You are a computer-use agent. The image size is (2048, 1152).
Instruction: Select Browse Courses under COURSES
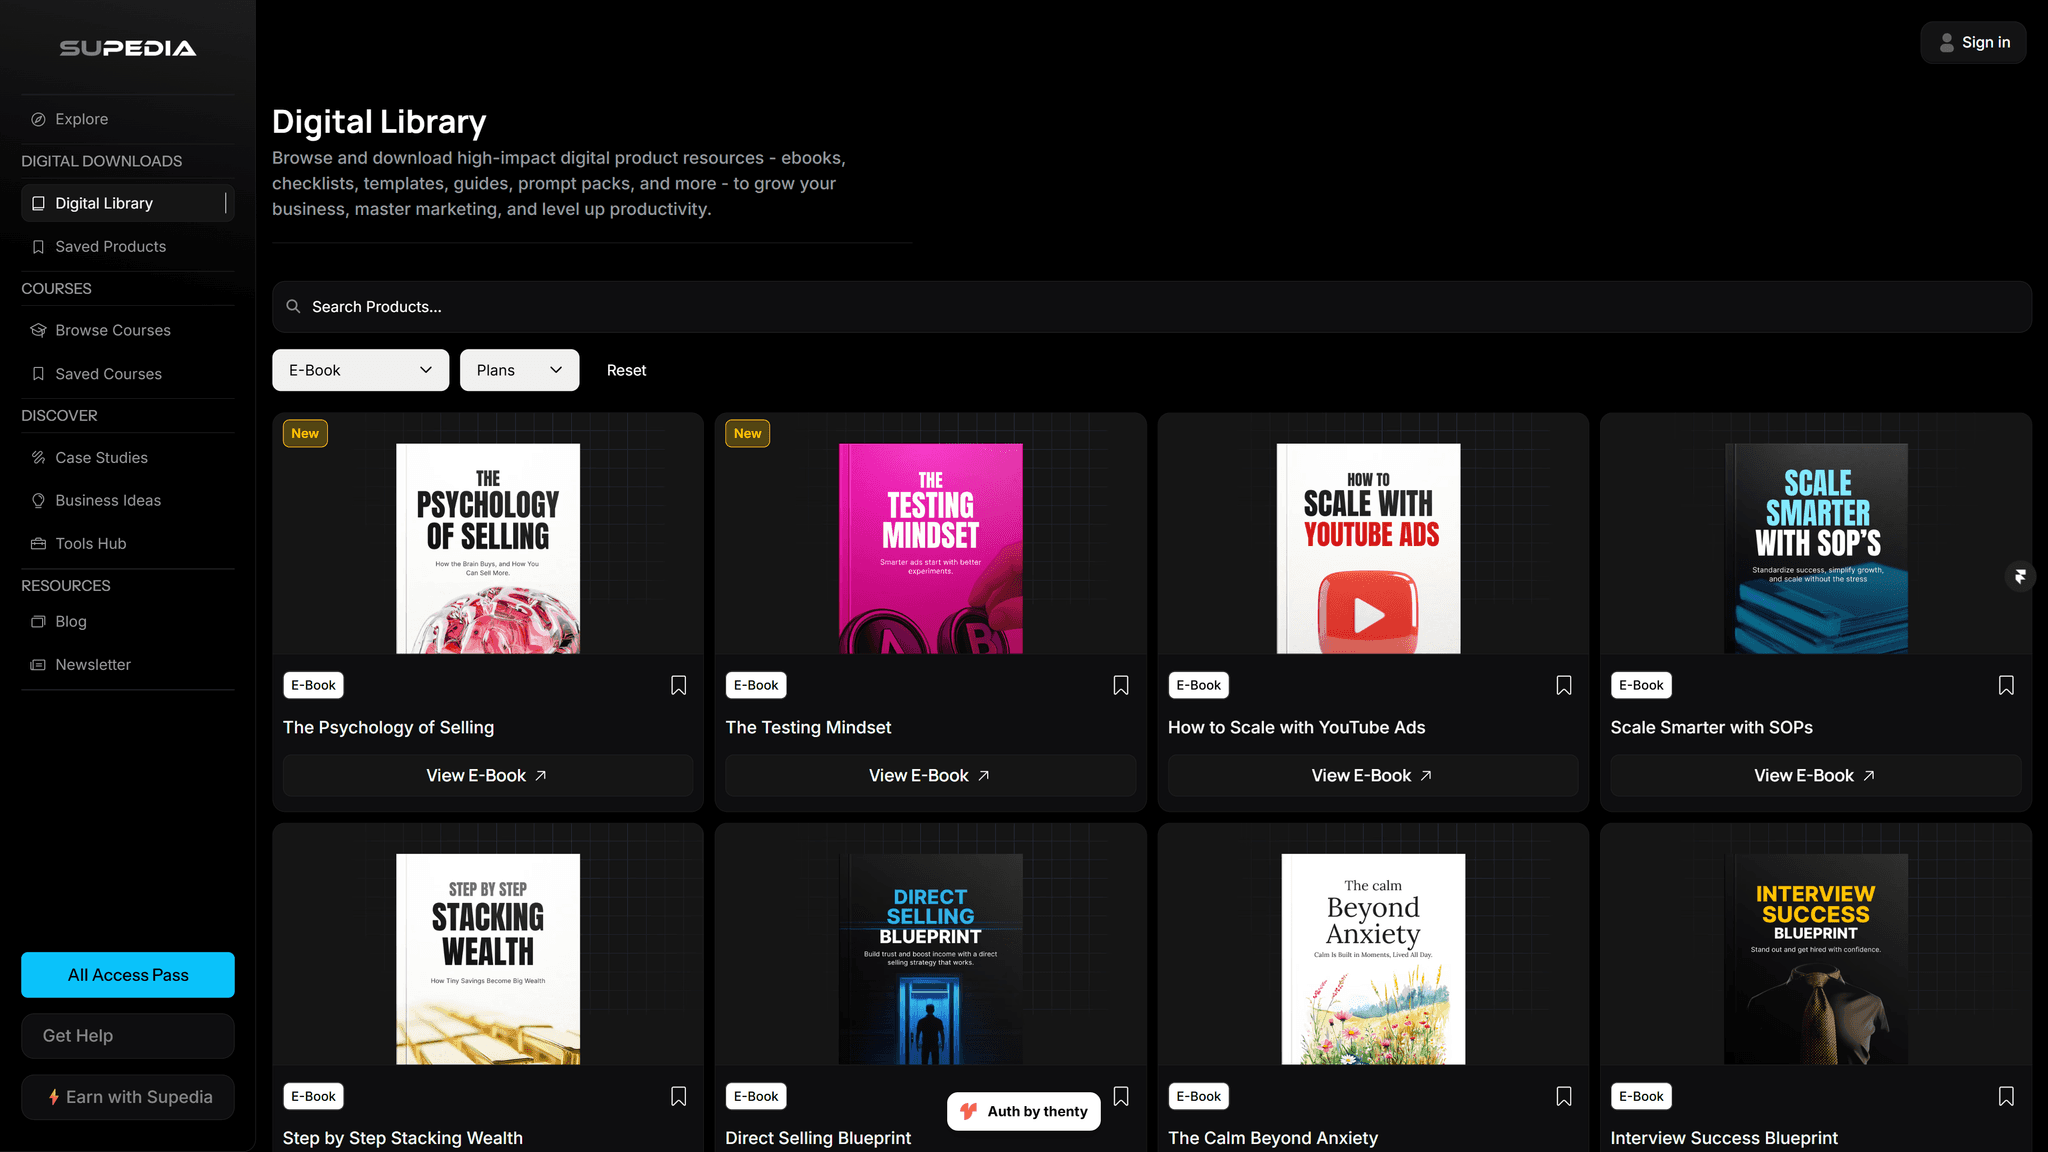click(x=113, y=329)
